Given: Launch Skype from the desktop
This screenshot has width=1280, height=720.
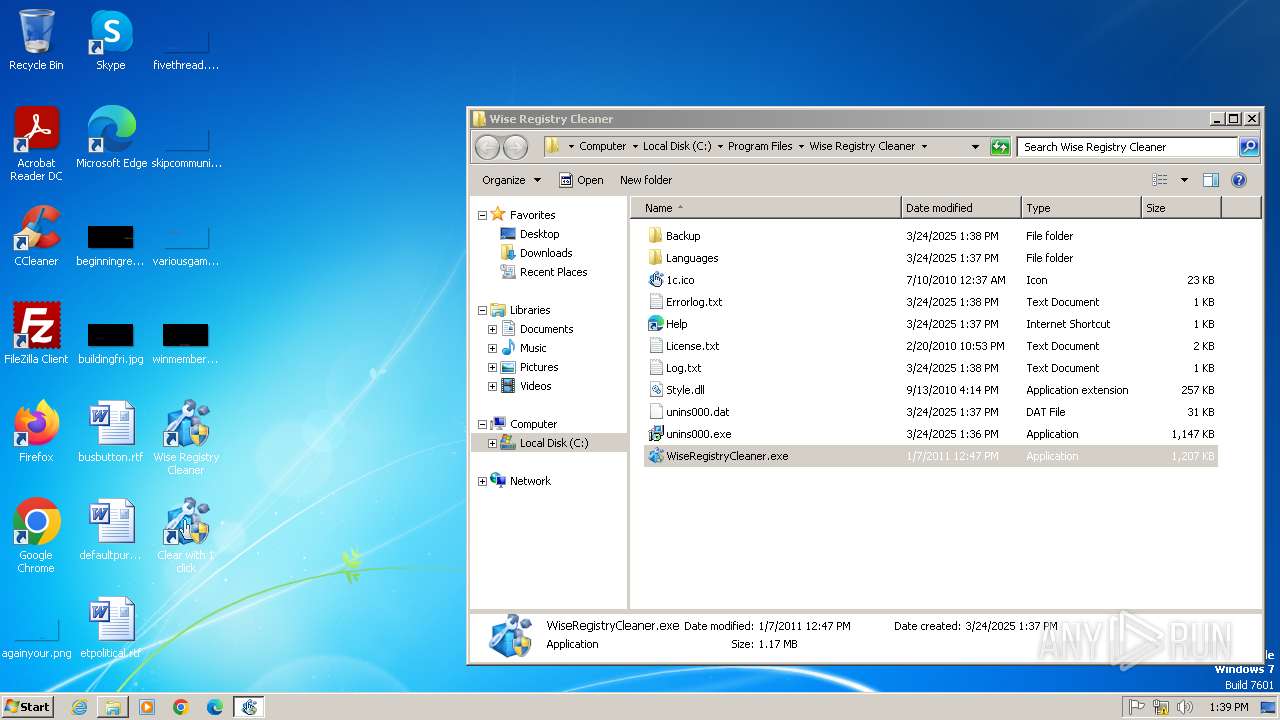Looking at the screenshot, I should point(110,40).
